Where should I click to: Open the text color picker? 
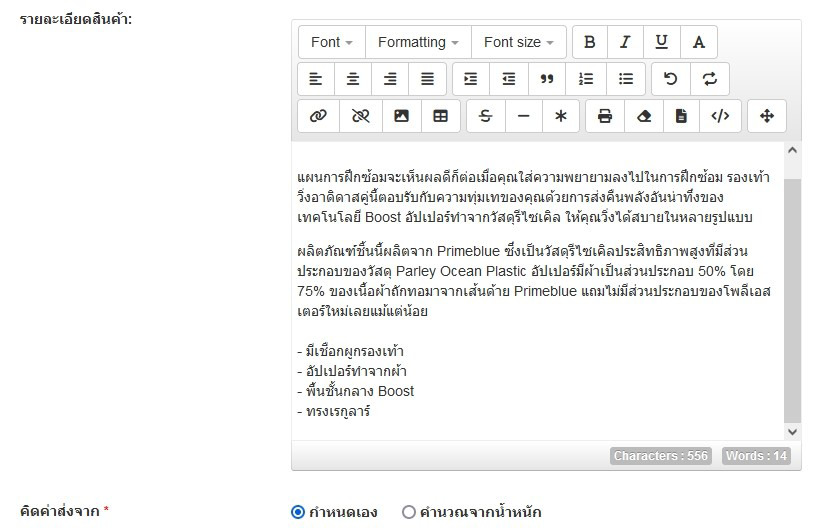(x=699, y=42)
